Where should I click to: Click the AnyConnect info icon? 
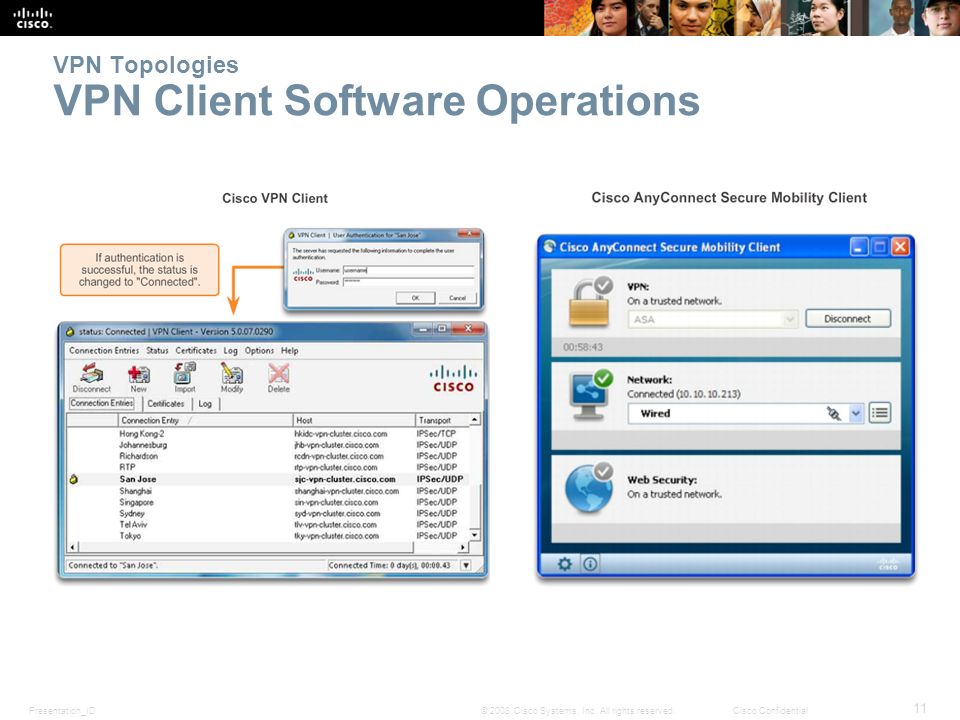click(590, 564)
